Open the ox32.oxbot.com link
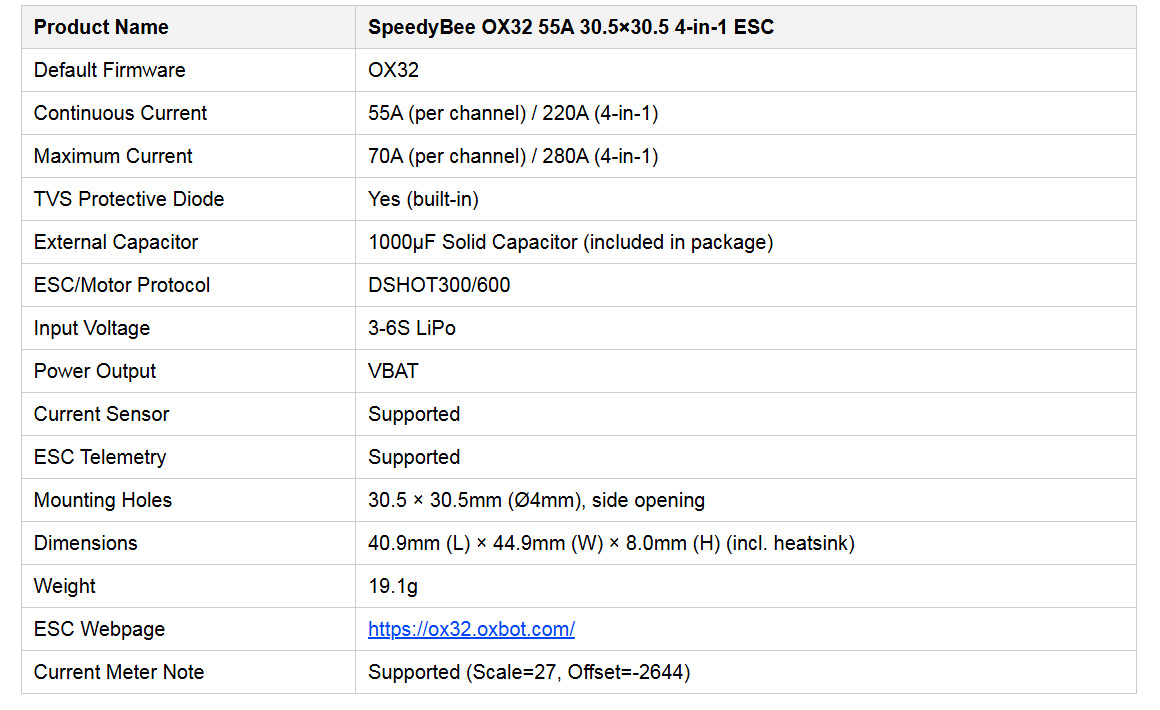The image size is (1160, 710). [x=471, y=629]
